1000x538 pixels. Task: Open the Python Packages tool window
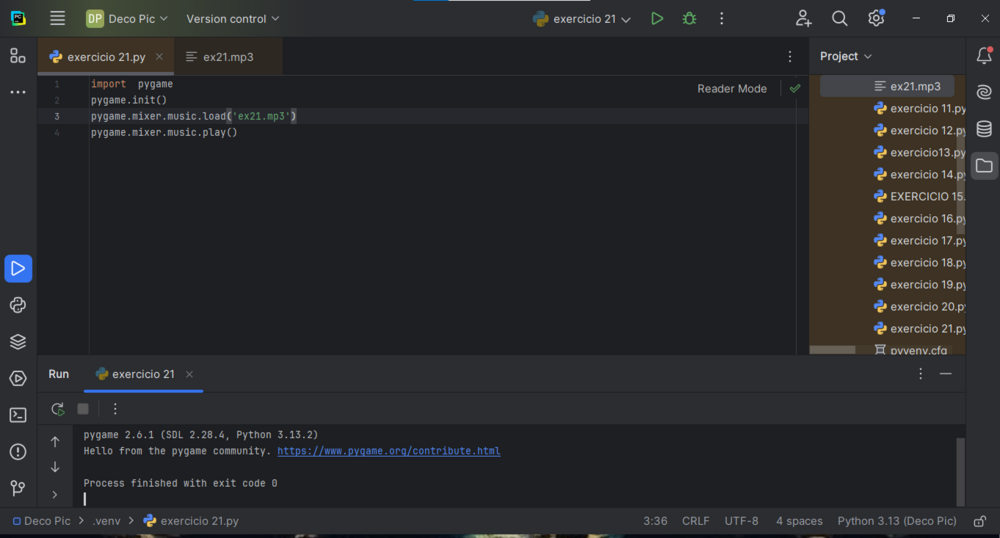click(18, 342)
